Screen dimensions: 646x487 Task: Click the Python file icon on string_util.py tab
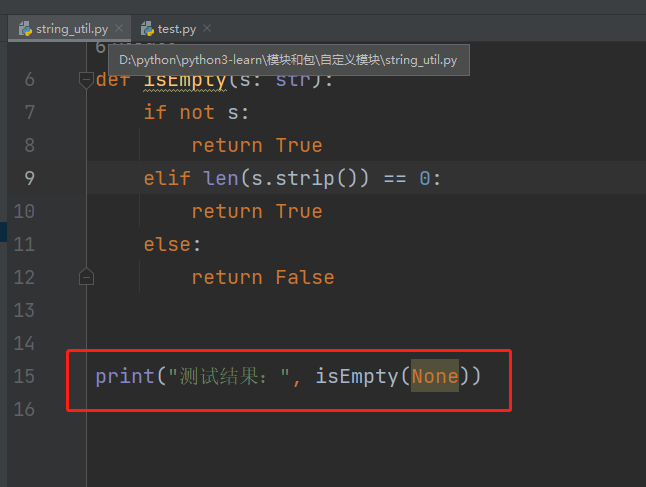pos(25,29)
